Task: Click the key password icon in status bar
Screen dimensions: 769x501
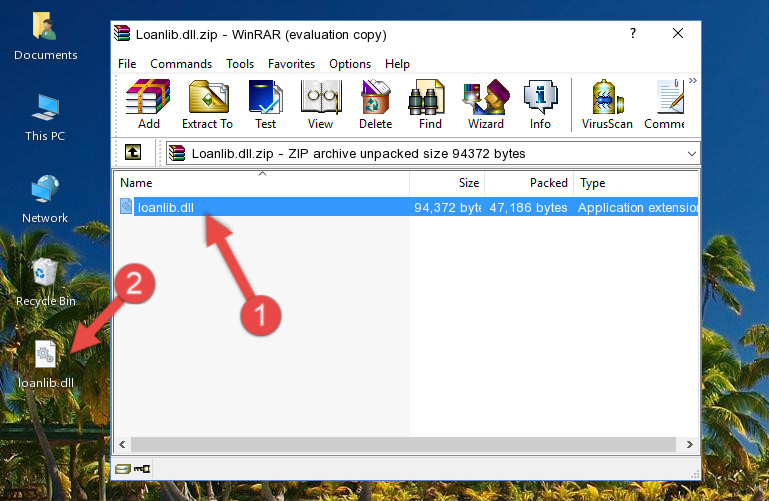Action: (x=142, y=469)
